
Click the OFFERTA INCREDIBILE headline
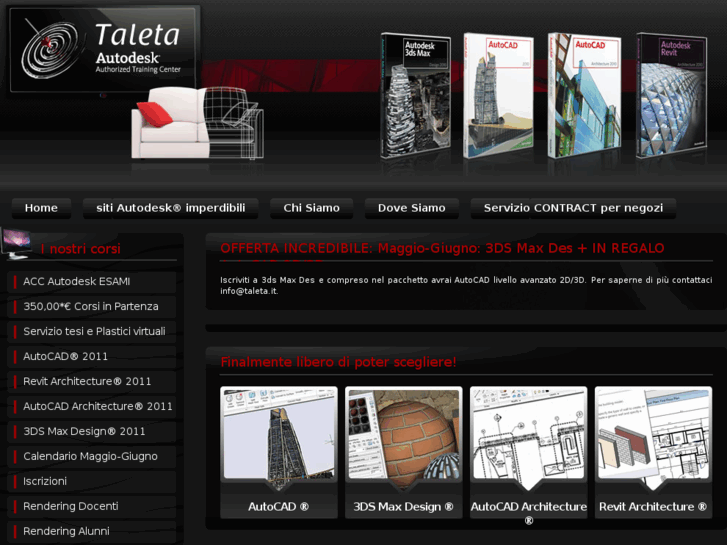[x=442, y=249]
